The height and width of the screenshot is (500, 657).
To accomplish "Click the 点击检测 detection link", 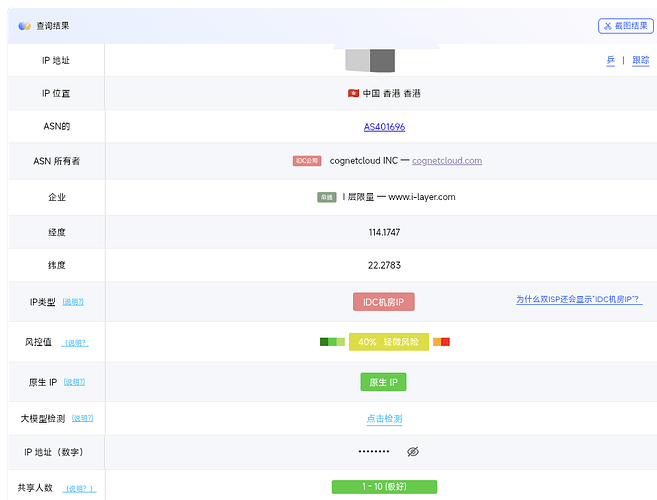I will tap(384, 419).
